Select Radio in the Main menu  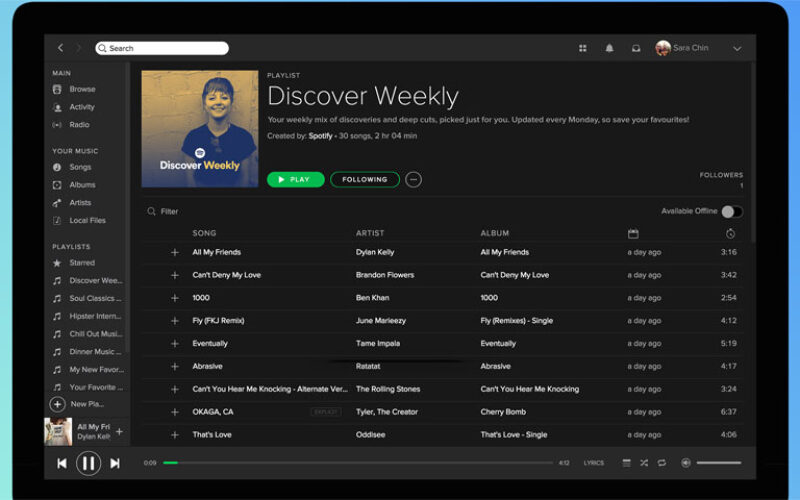[x=79, y=125]
